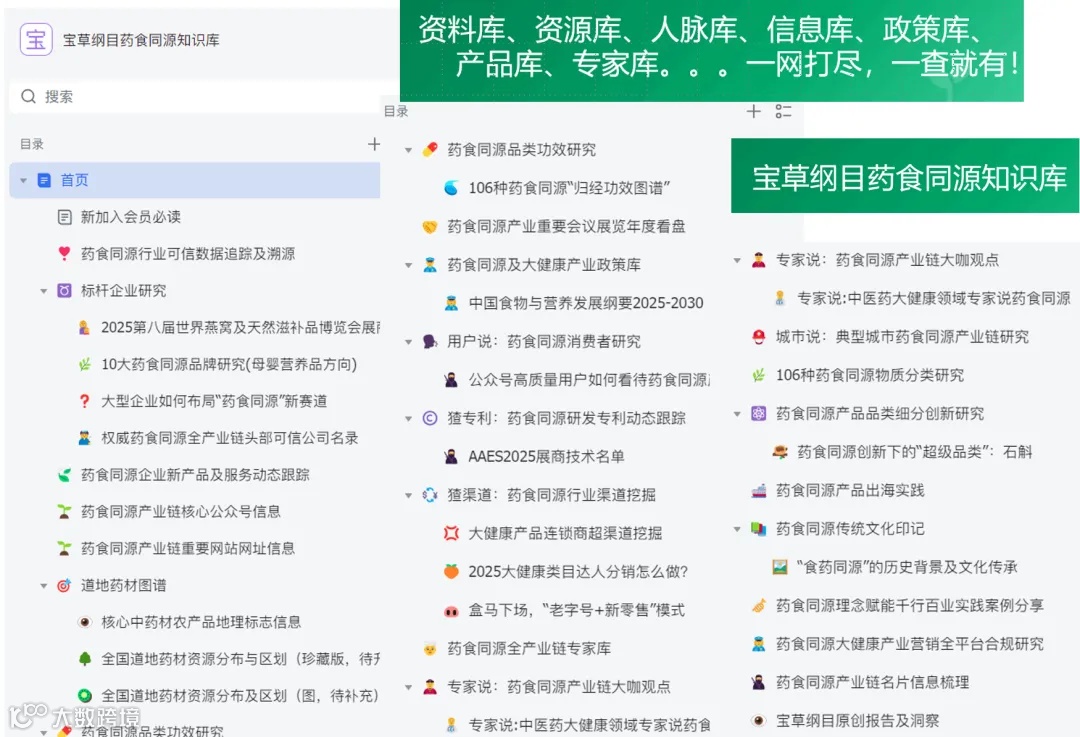Open 权威药食同源全产业链头部可信公司名录
The height and width of the screenshot is (737, 1080).
[229, 438]
